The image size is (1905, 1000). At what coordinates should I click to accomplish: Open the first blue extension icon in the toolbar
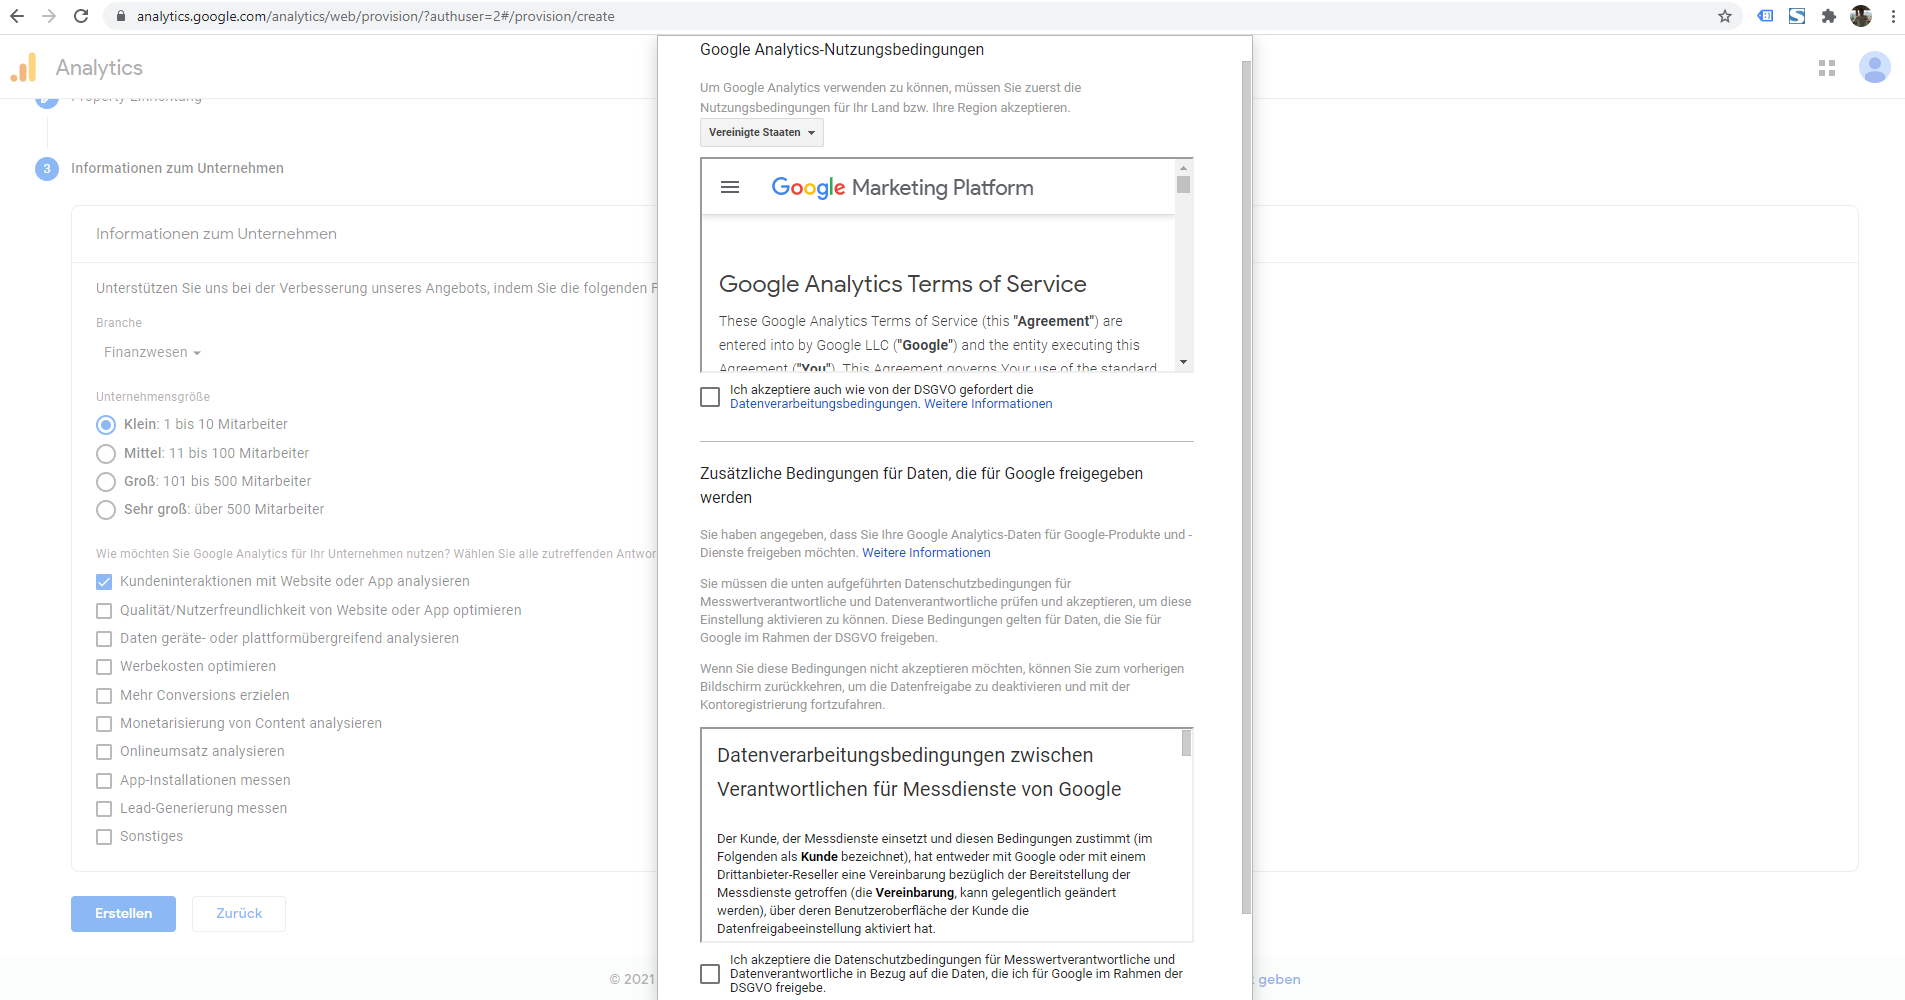click(1766, 16)
